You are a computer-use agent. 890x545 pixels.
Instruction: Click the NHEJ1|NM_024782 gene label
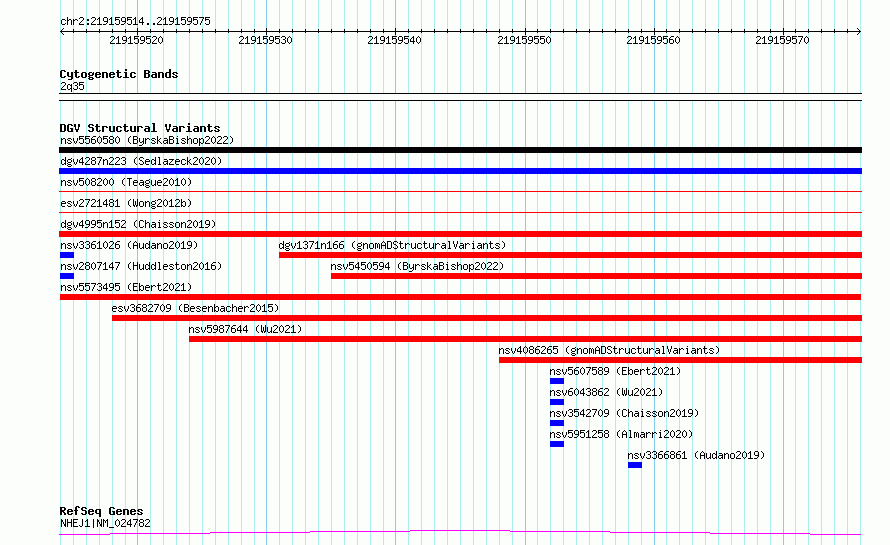pos(105,523)
